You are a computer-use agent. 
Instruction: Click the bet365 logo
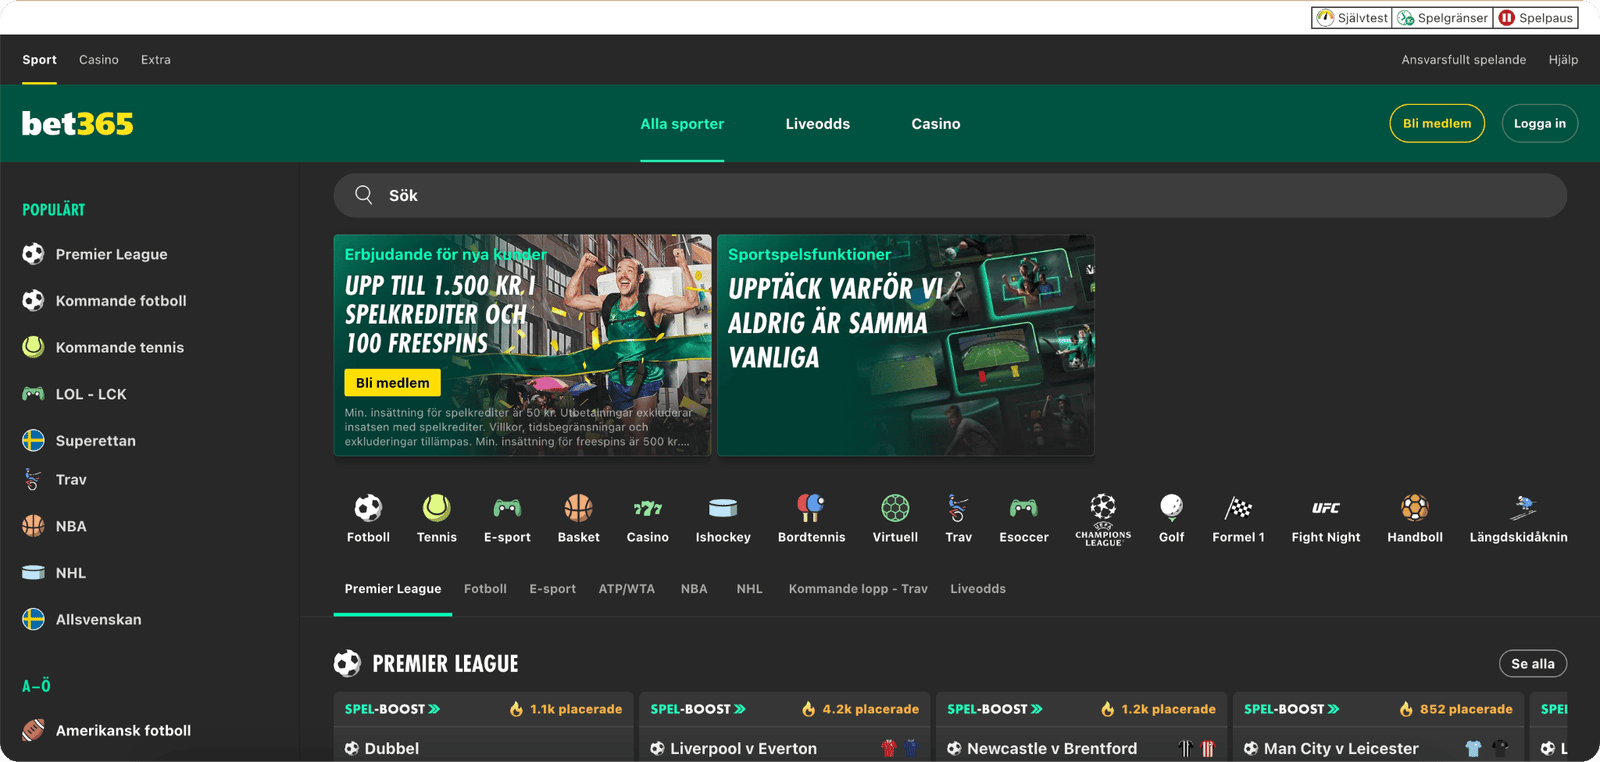[78, 123]
